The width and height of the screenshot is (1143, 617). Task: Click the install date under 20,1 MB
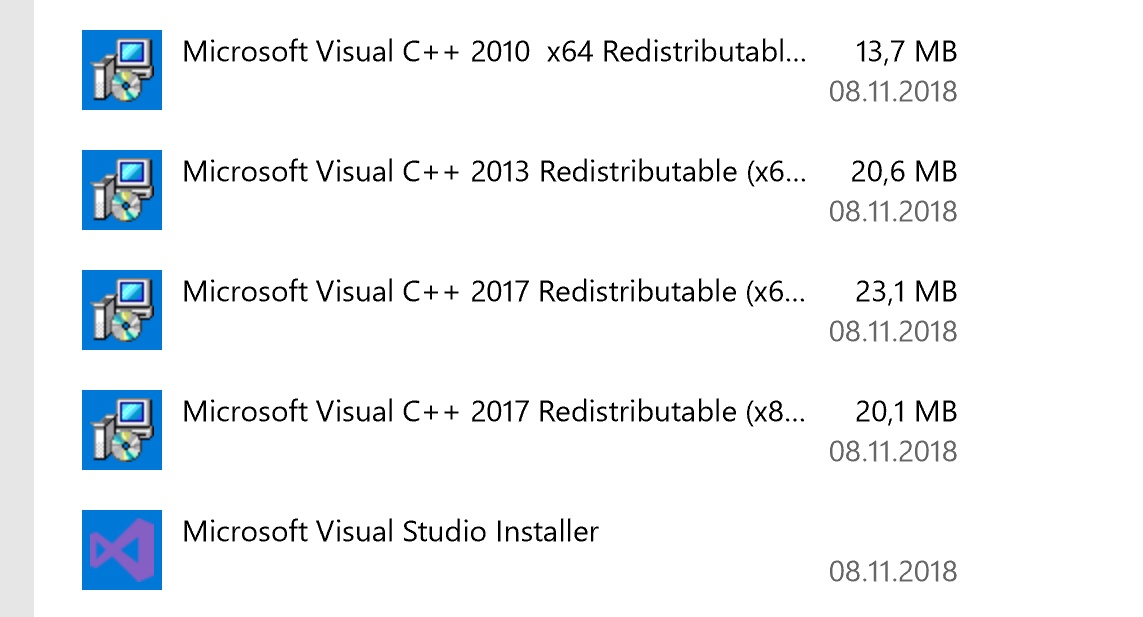(893, 451)
